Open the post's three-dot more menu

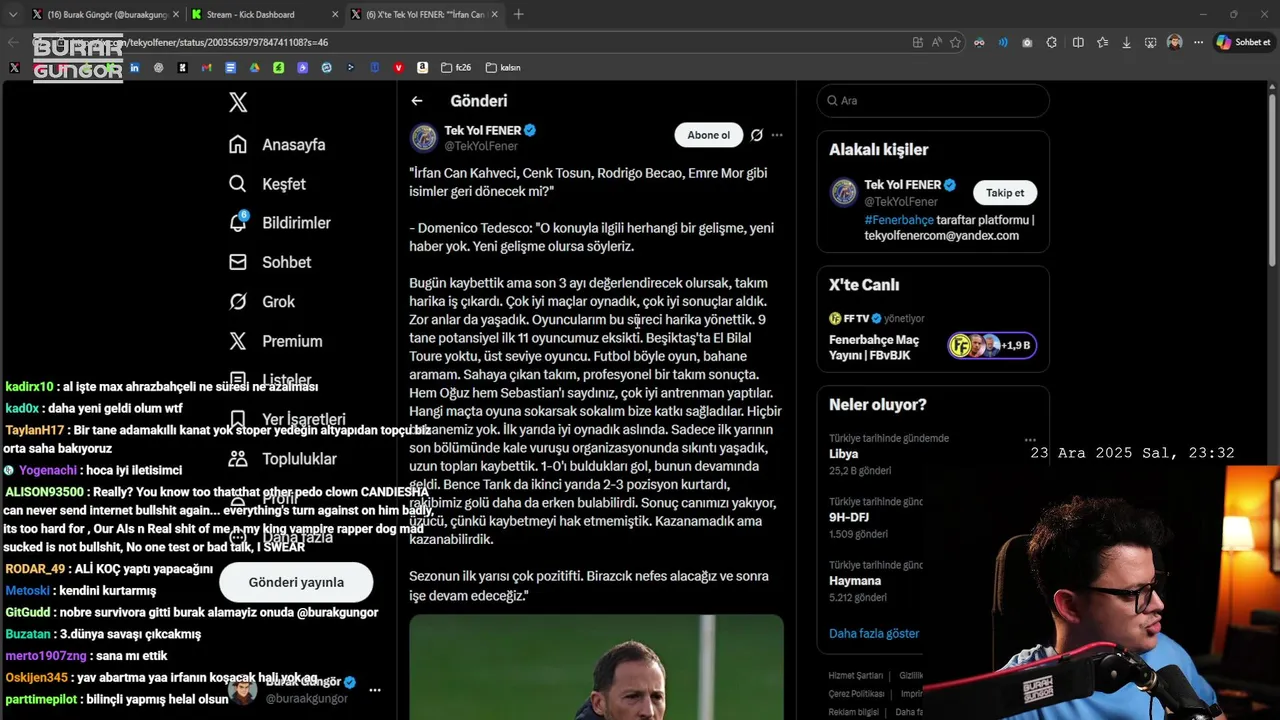coord(777,135)
